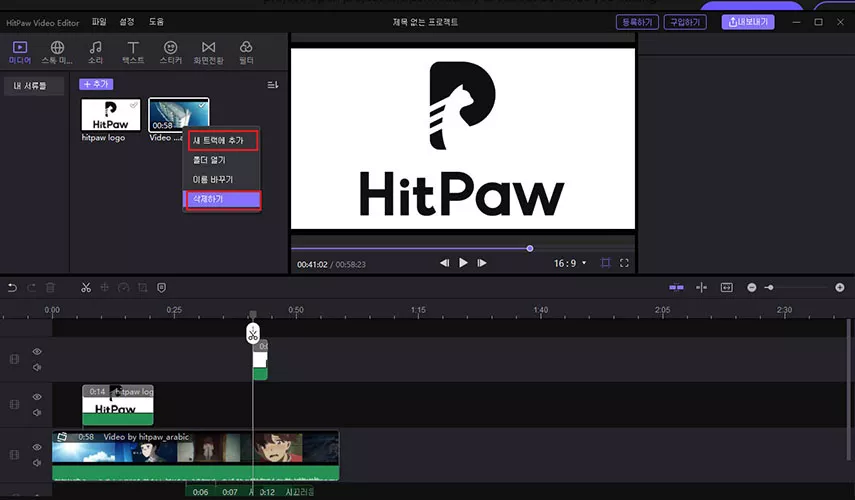Screen dimensions: 855x500
Task: Open the stock media globe tab
Action: pyautogui.click(x=57, y=52)
